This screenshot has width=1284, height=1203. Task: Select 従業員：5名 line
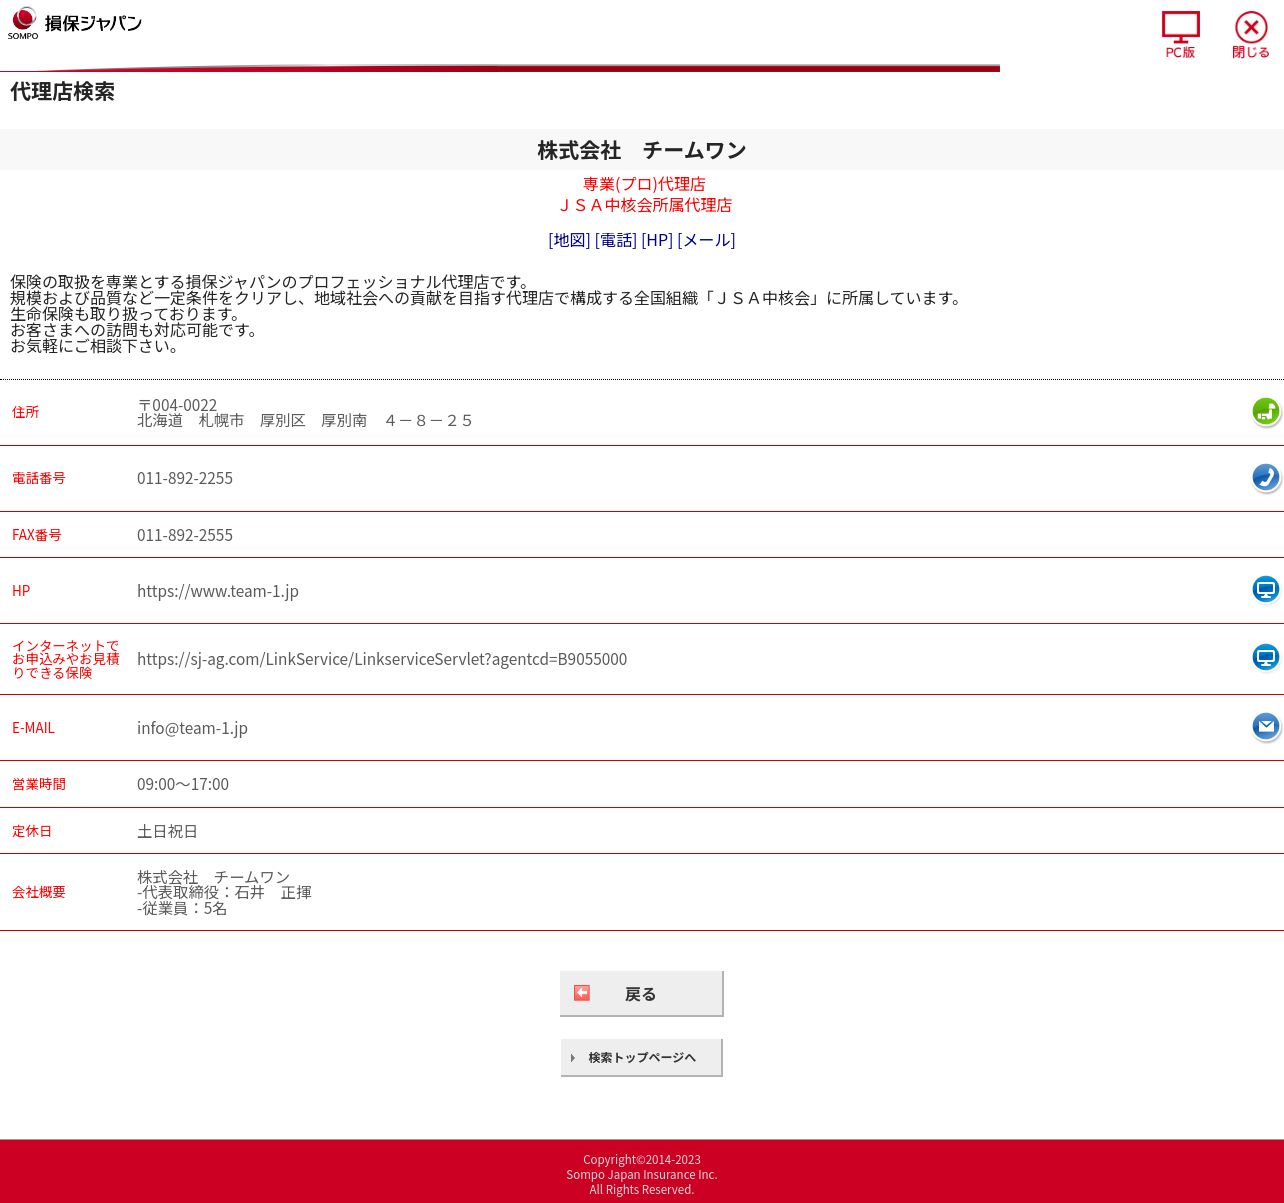click(x=182, y=908)
